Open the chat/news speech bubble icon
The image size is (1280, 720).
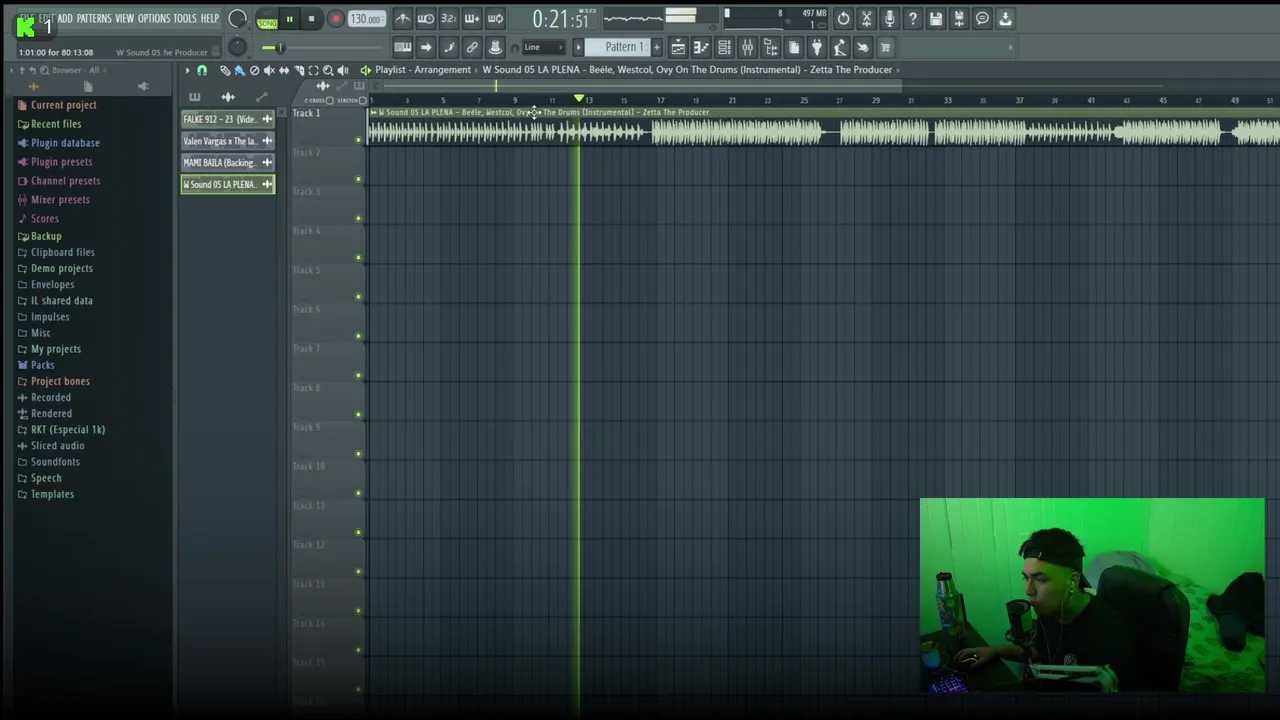(982, 18)
